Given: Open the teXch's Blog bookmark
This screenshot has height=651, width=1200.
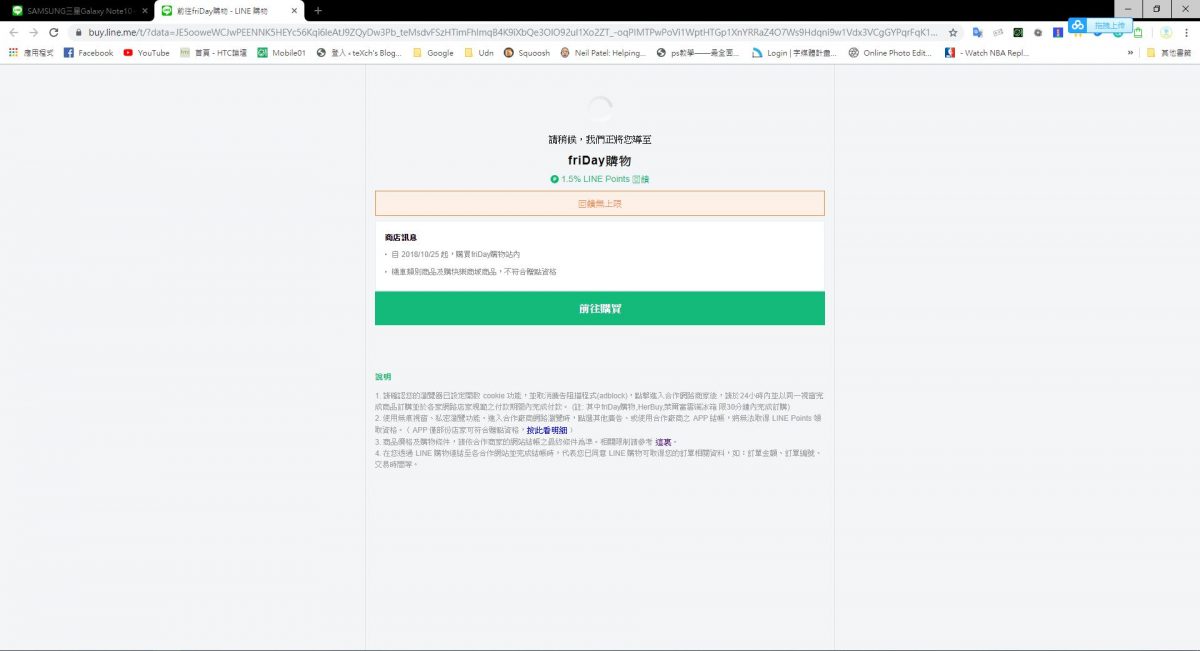Looking at the screenshot, I should point(358,53).
